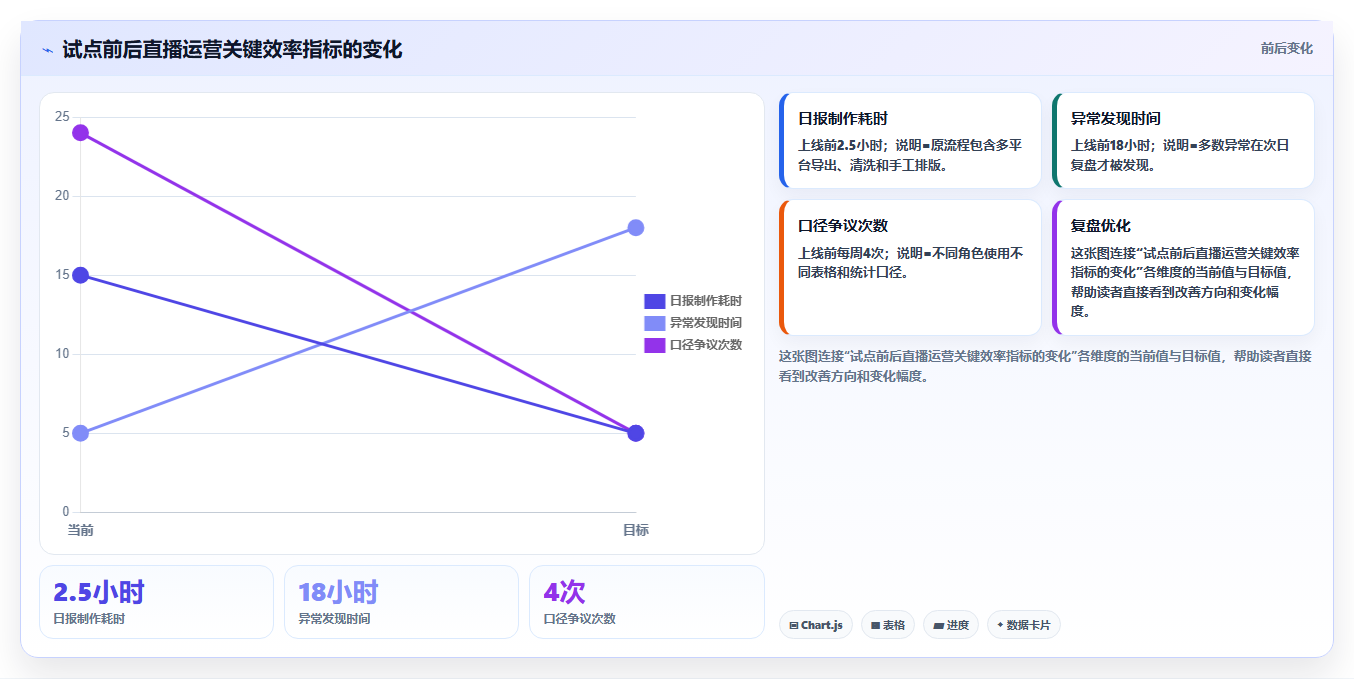This screenshot has height=679, width=1354.
Task: Click the 当前 x-axis label
Action: coord(80,530)
